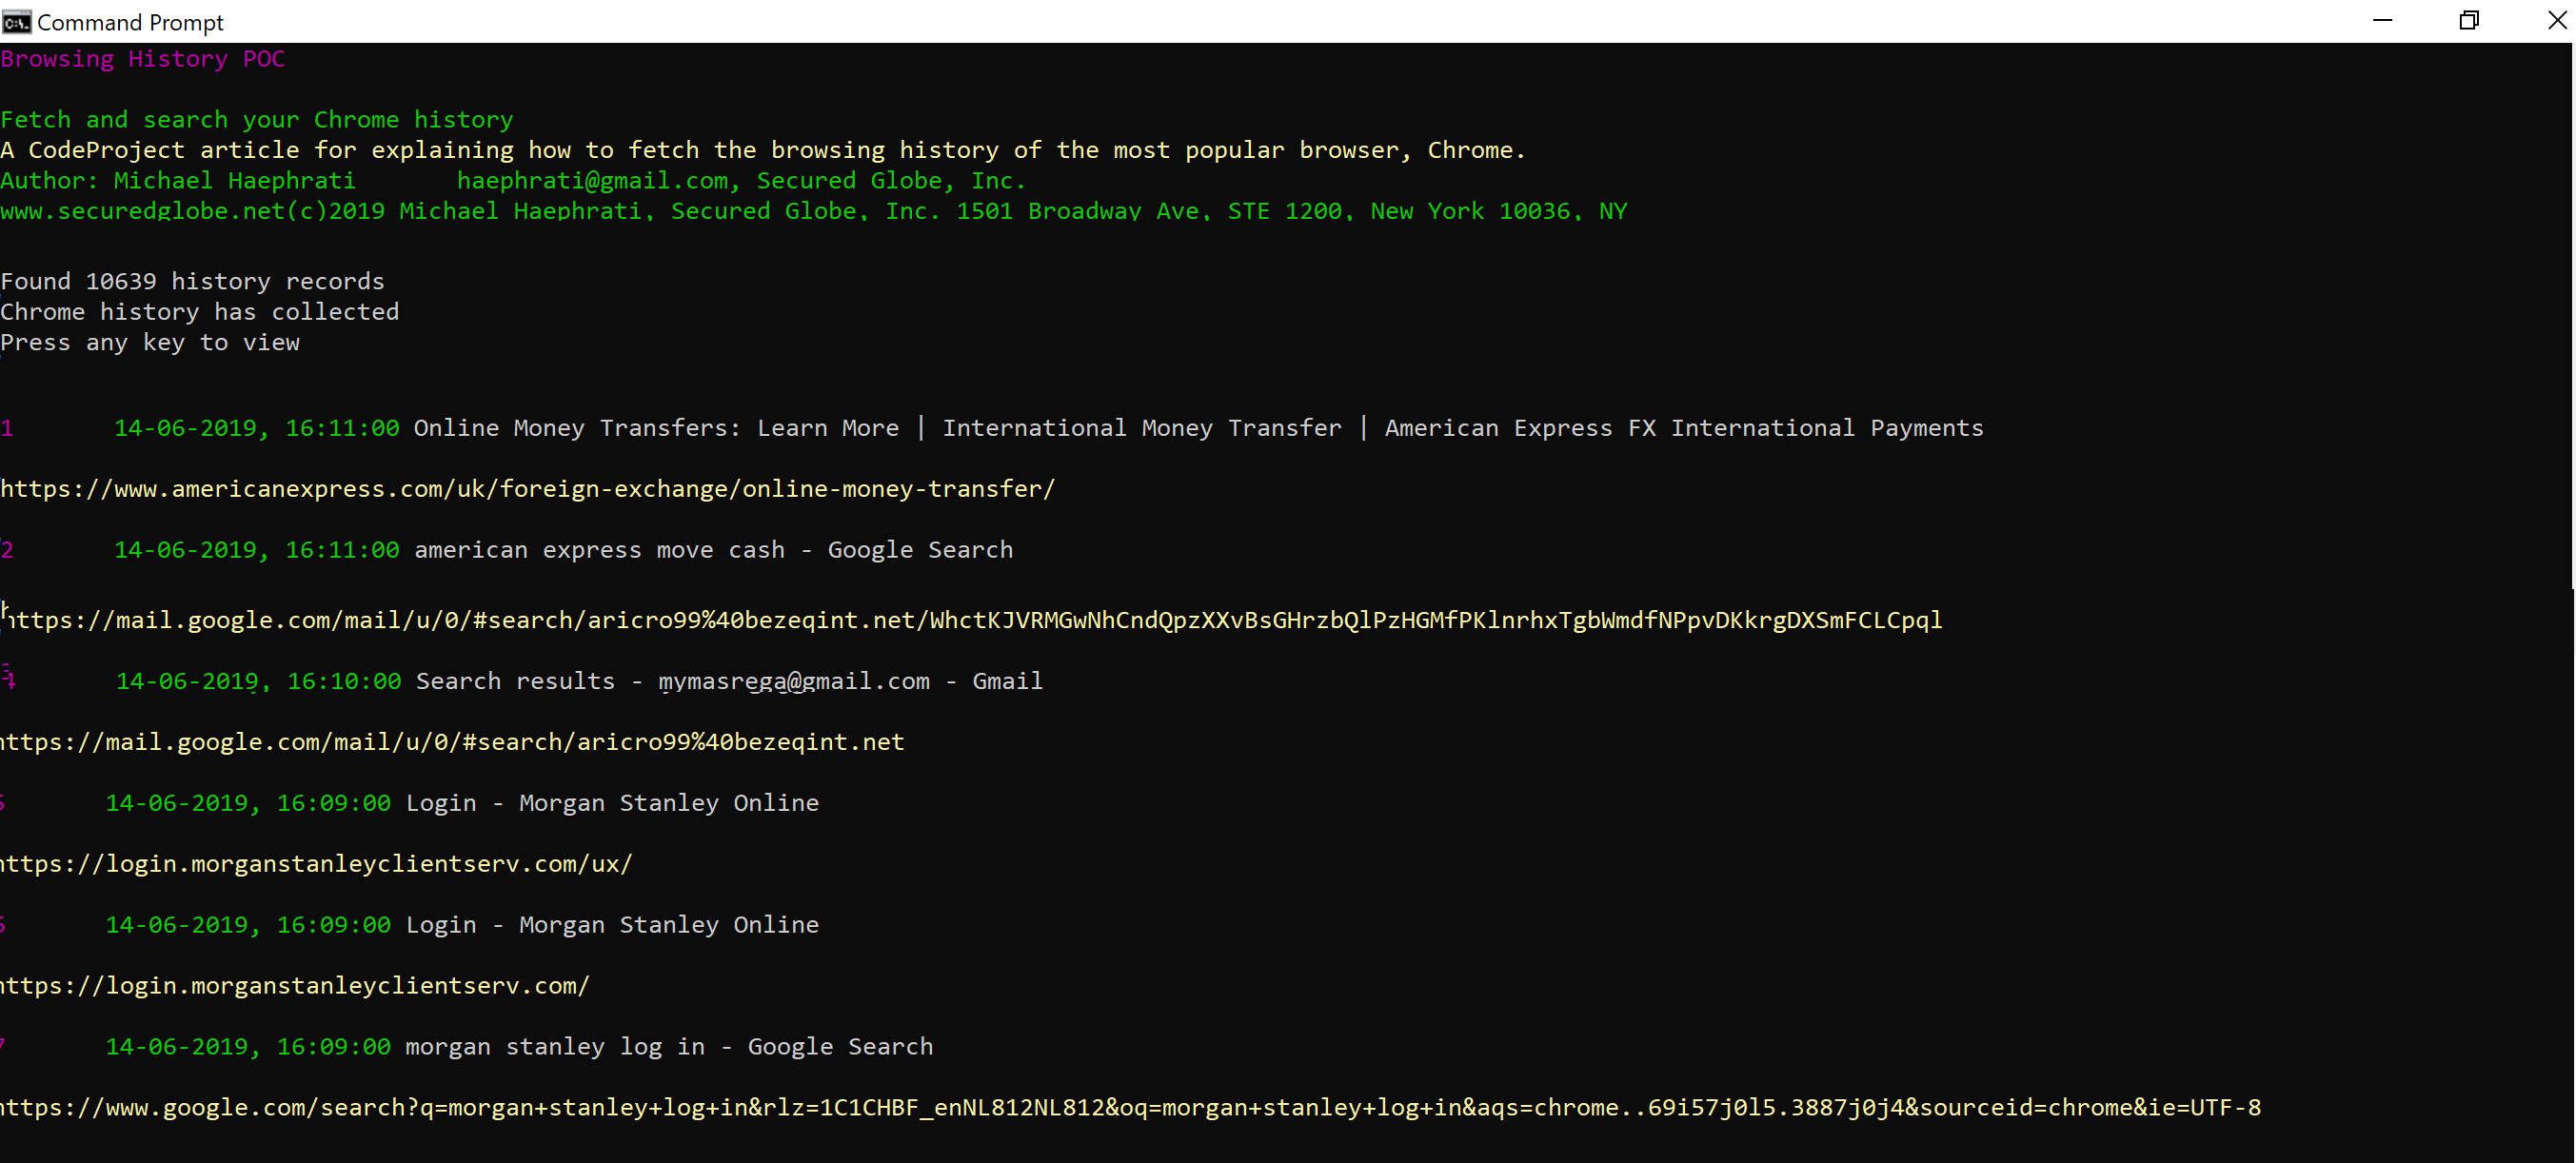Click the google.com search morgan+stanley URL
This screenshot has height=1163, width=2576.
point(1130,1108)
